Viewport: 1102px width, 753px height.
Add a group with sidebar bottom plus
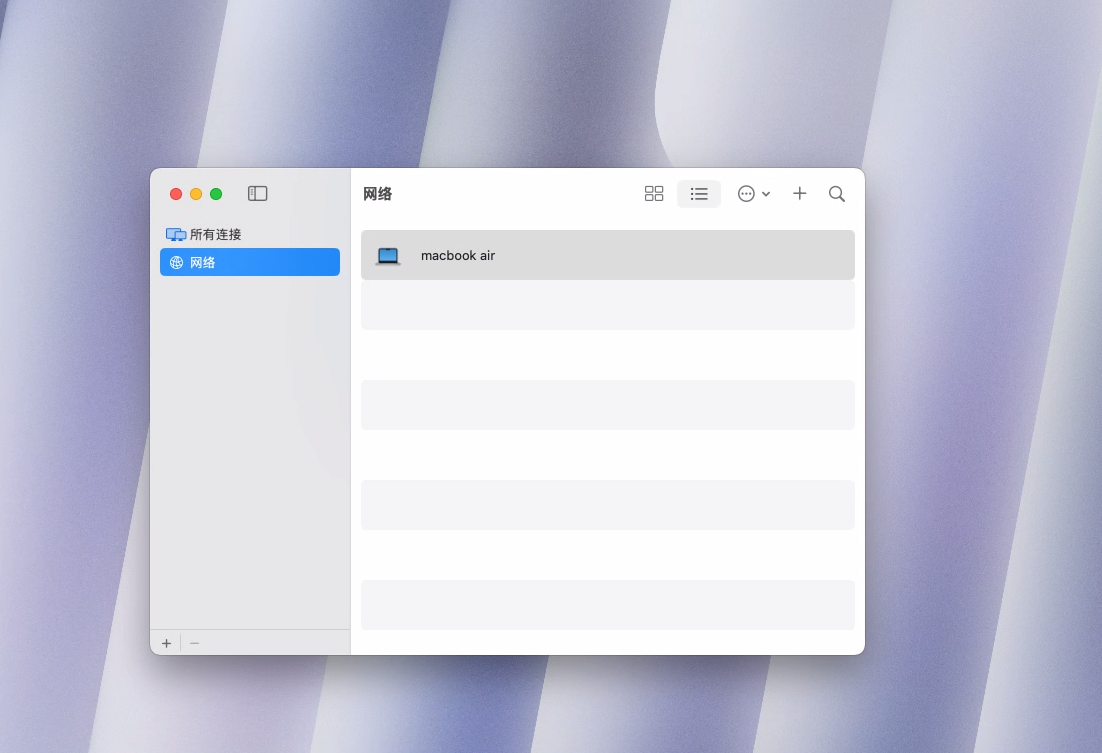coord(167,643)
